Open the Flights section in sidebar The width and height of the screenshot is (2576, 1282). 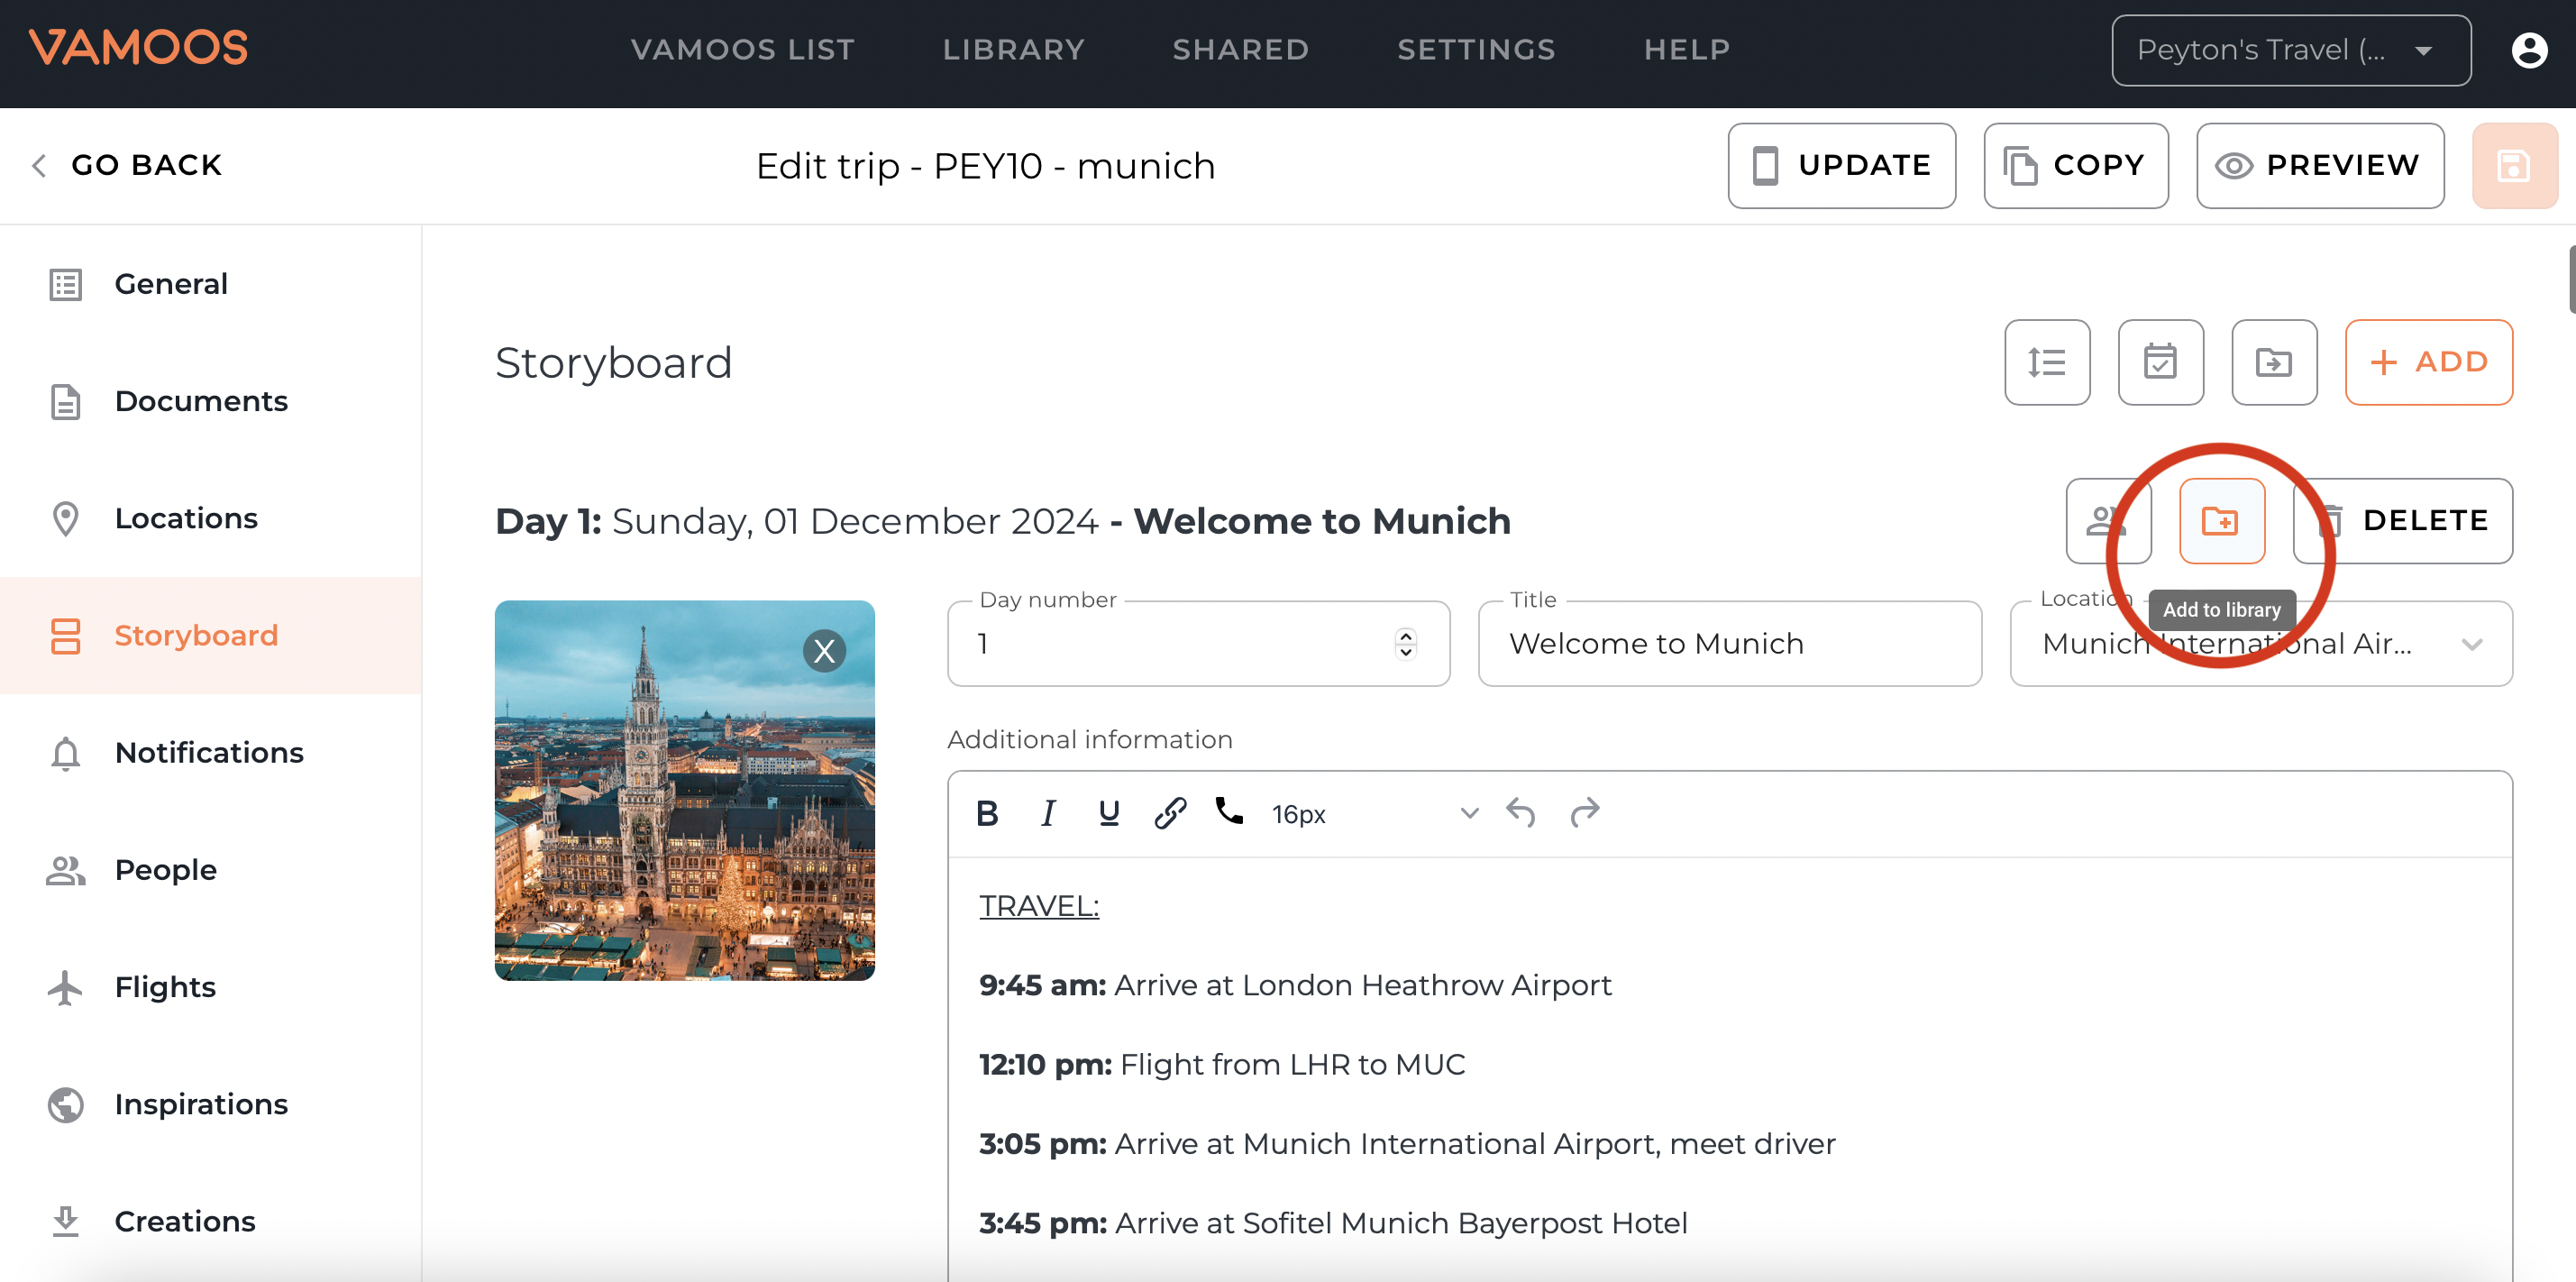click(165, 987)
